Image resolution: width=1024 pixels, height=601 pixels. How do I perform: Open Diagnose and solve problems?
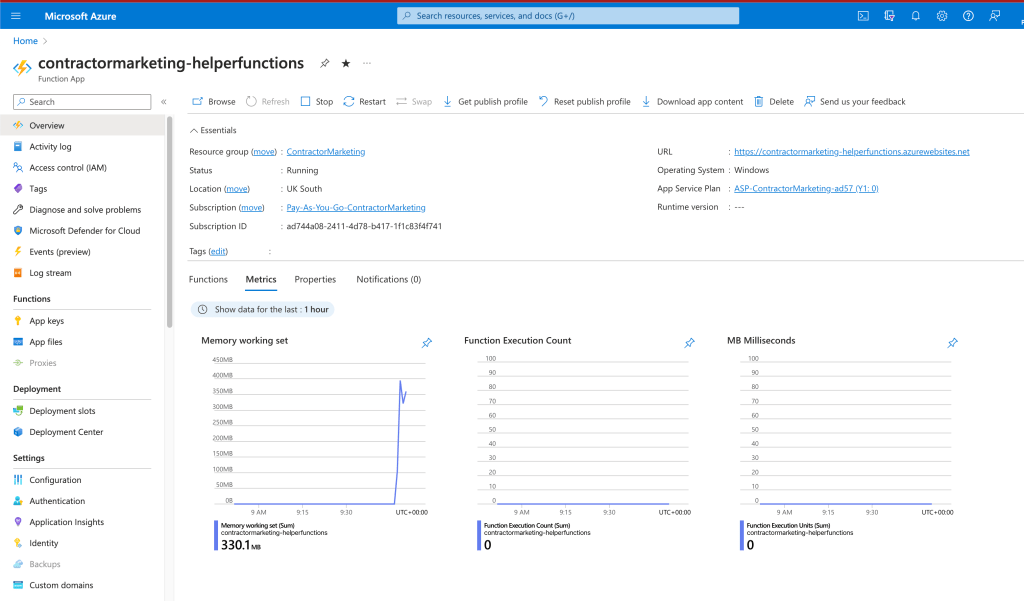[x=82, y=210]
